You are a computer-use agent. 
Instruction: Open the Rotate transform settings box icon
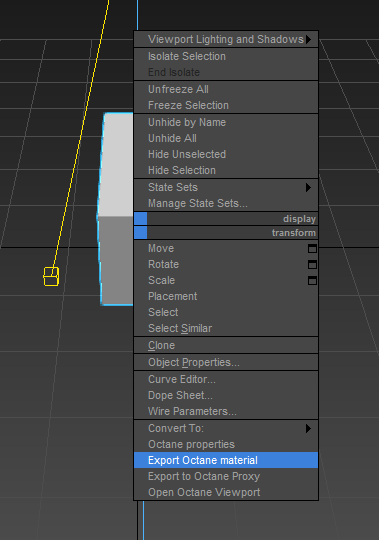[312, 264]
